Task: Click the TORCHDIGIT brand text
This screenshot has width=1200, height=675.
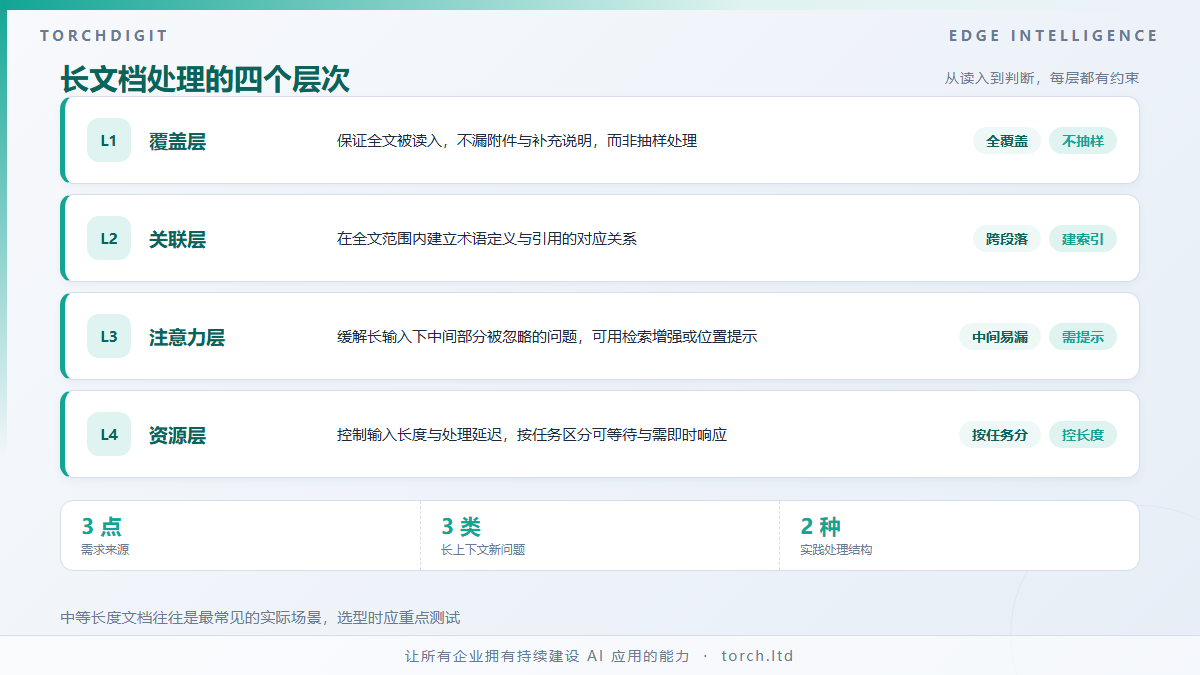Action: tap(104, 36)
